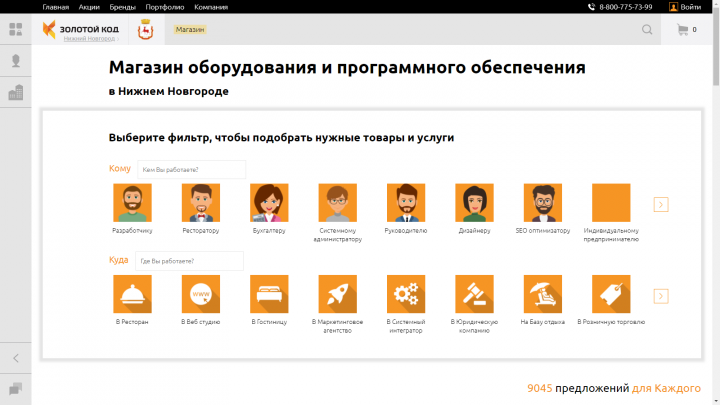Open the buildings company icon in sidebar
720x405 pixels.
pos(16,92)
